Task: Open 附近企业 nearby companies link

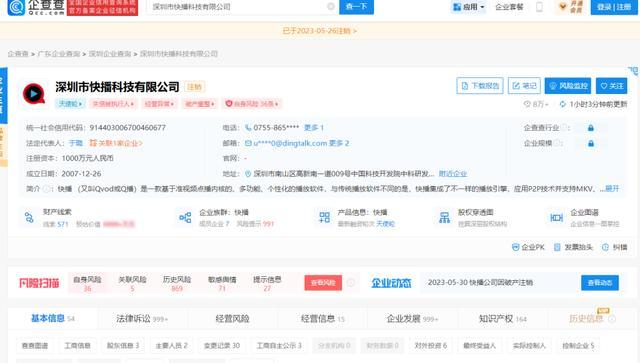Action: [x=453, y=174]
